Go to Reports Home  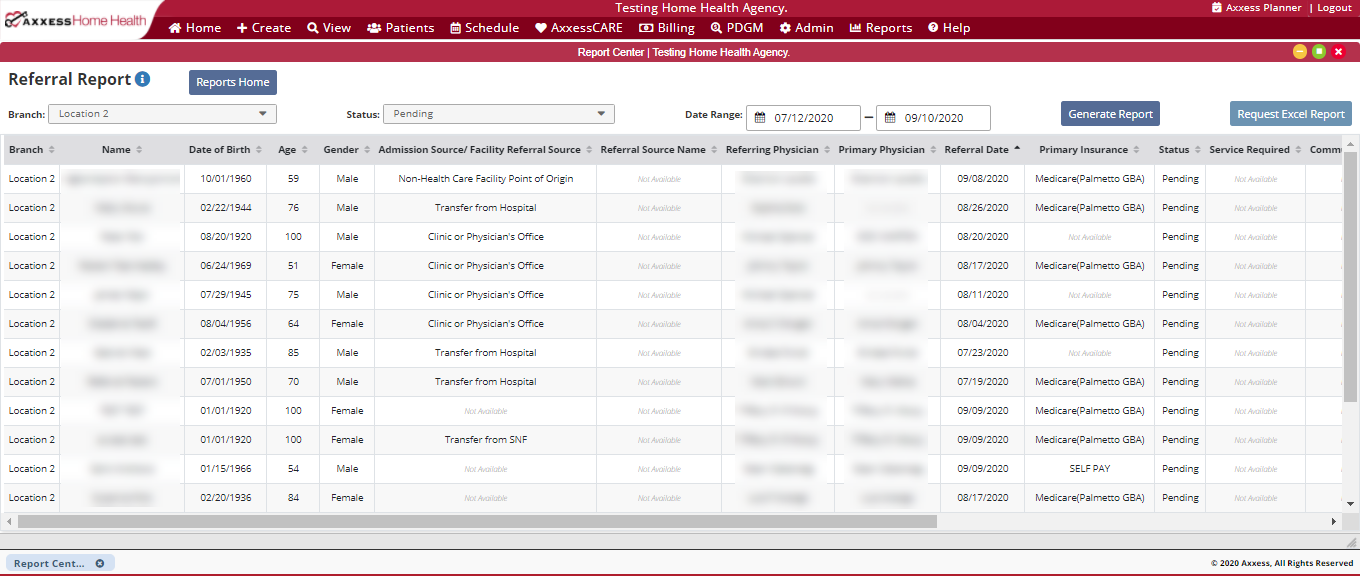pyautogui.click(x=233, y=82)
